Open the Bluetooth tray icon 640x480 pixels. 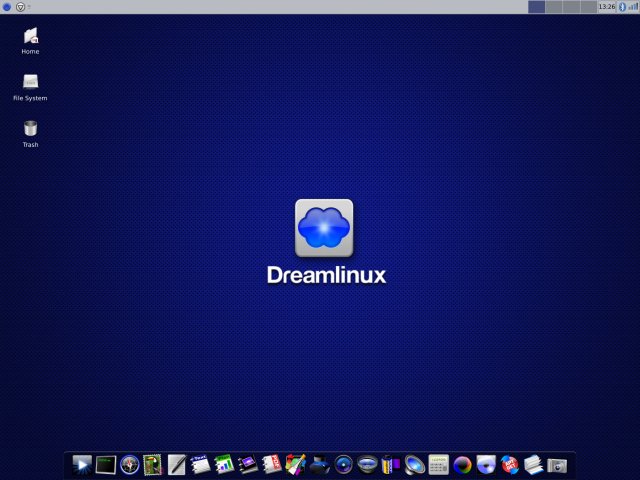pos(622,7)
